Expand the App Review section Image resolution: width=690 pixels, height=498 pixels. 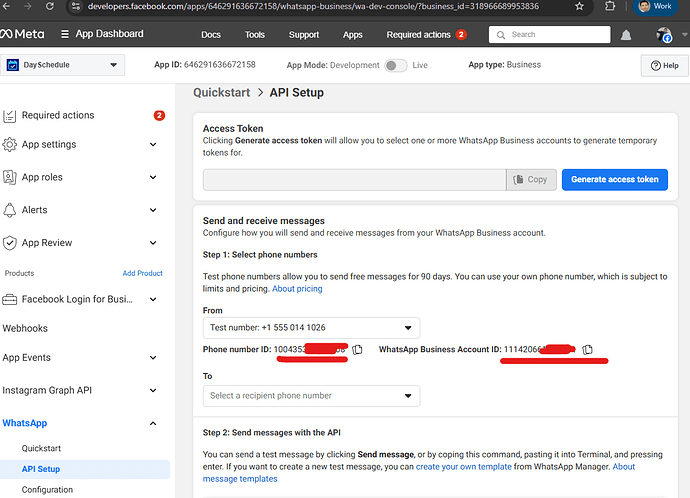pos(153,243)
